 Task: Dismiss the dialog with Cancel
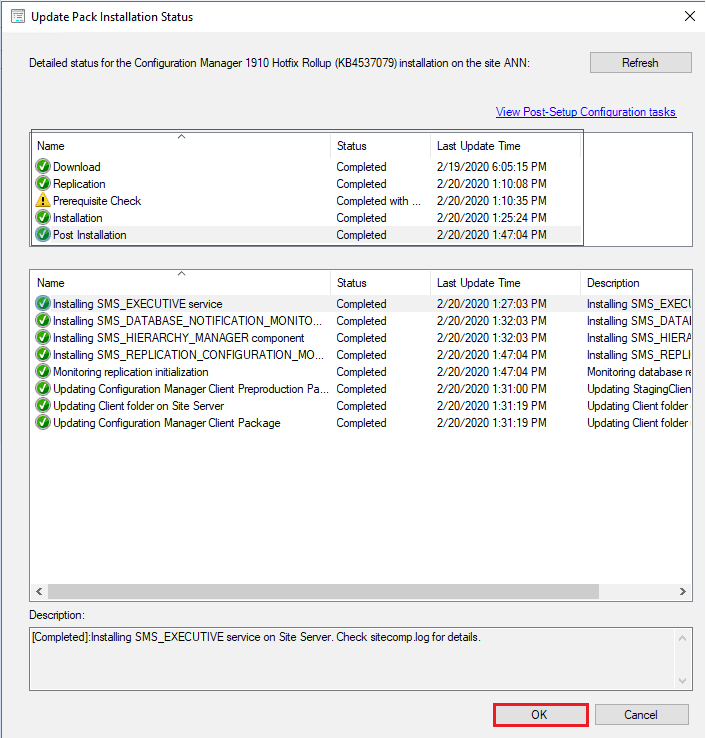pyautogui.click(x=641, y=714)
